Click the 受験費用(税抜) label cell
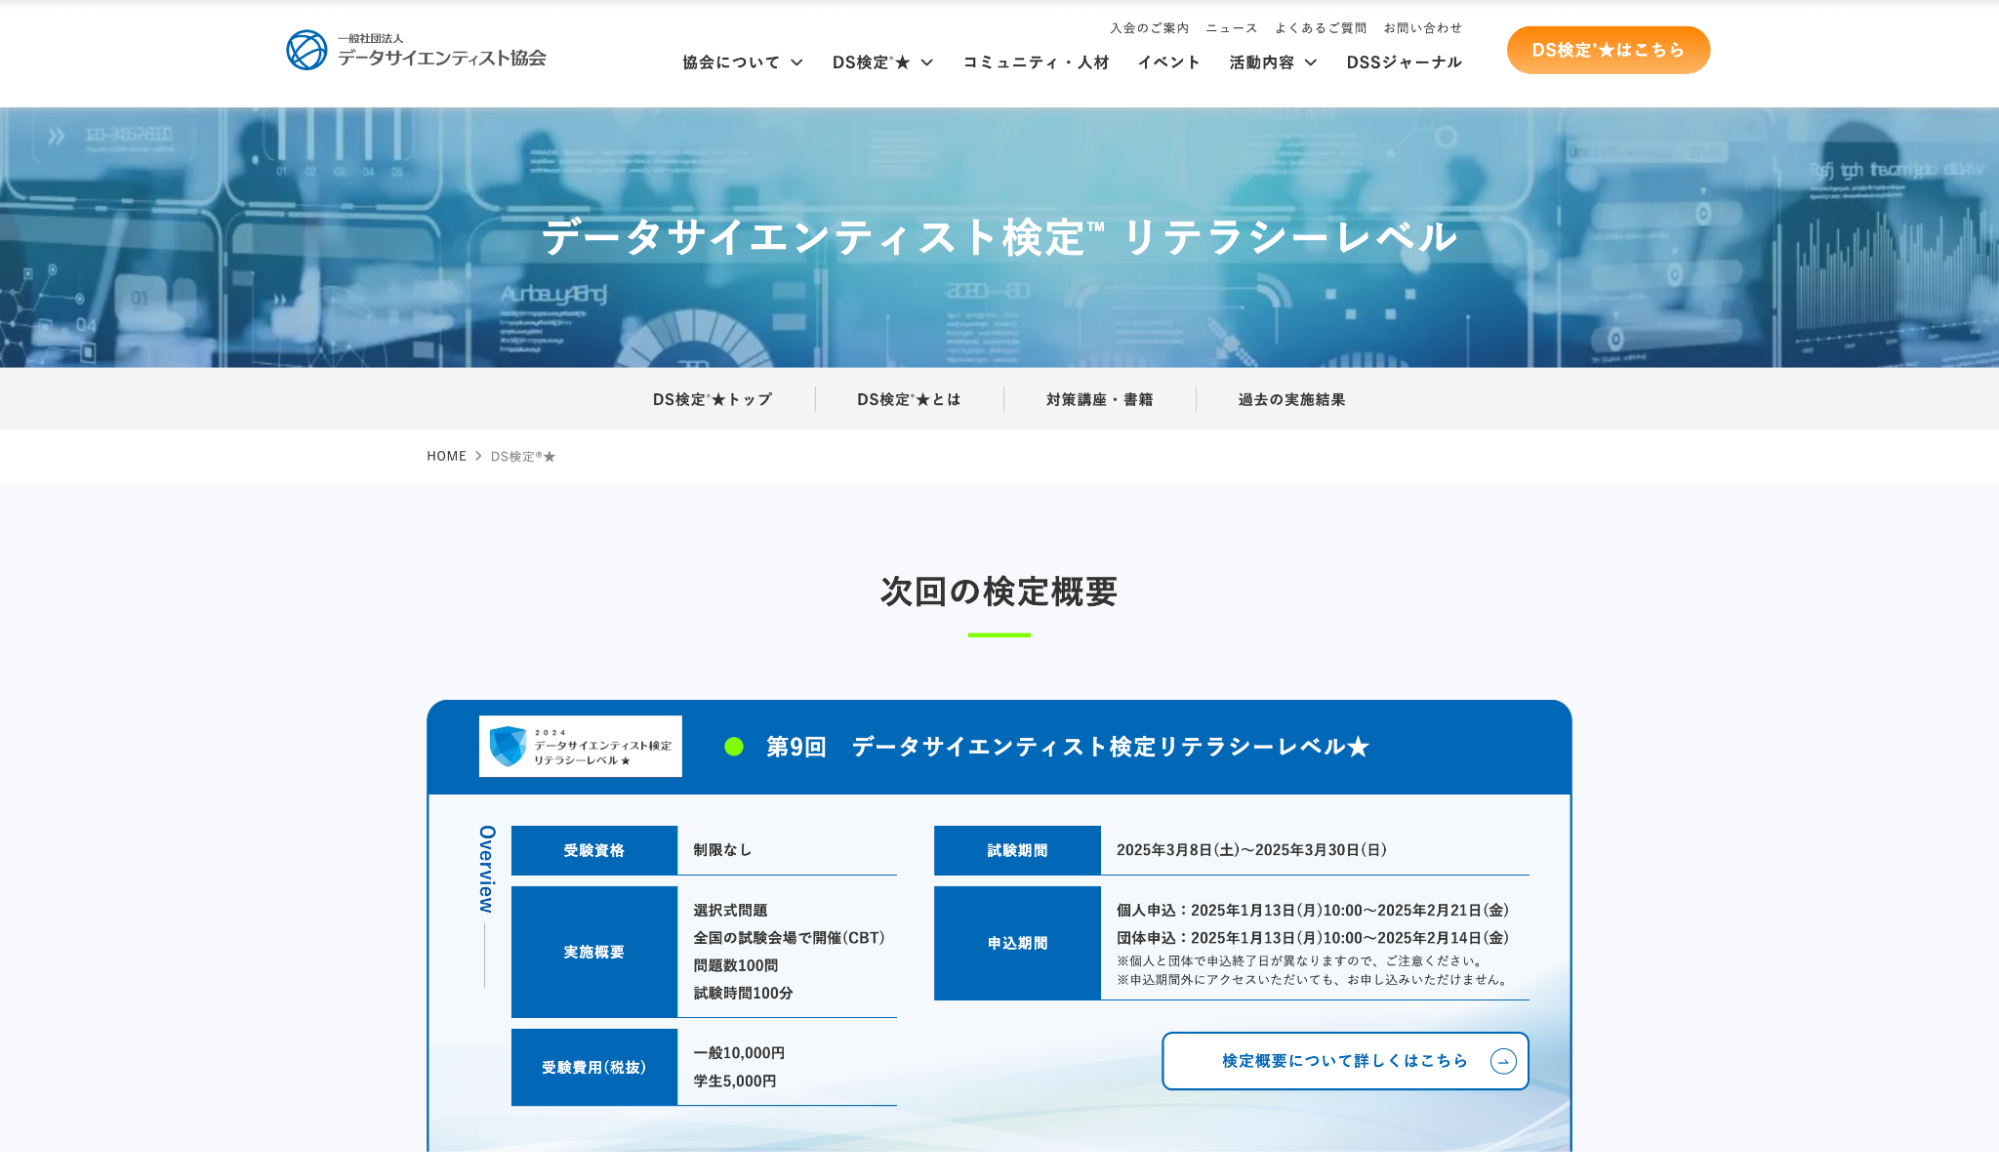This screenshot has width=1999, height=1152. [x=594, y=1067]
